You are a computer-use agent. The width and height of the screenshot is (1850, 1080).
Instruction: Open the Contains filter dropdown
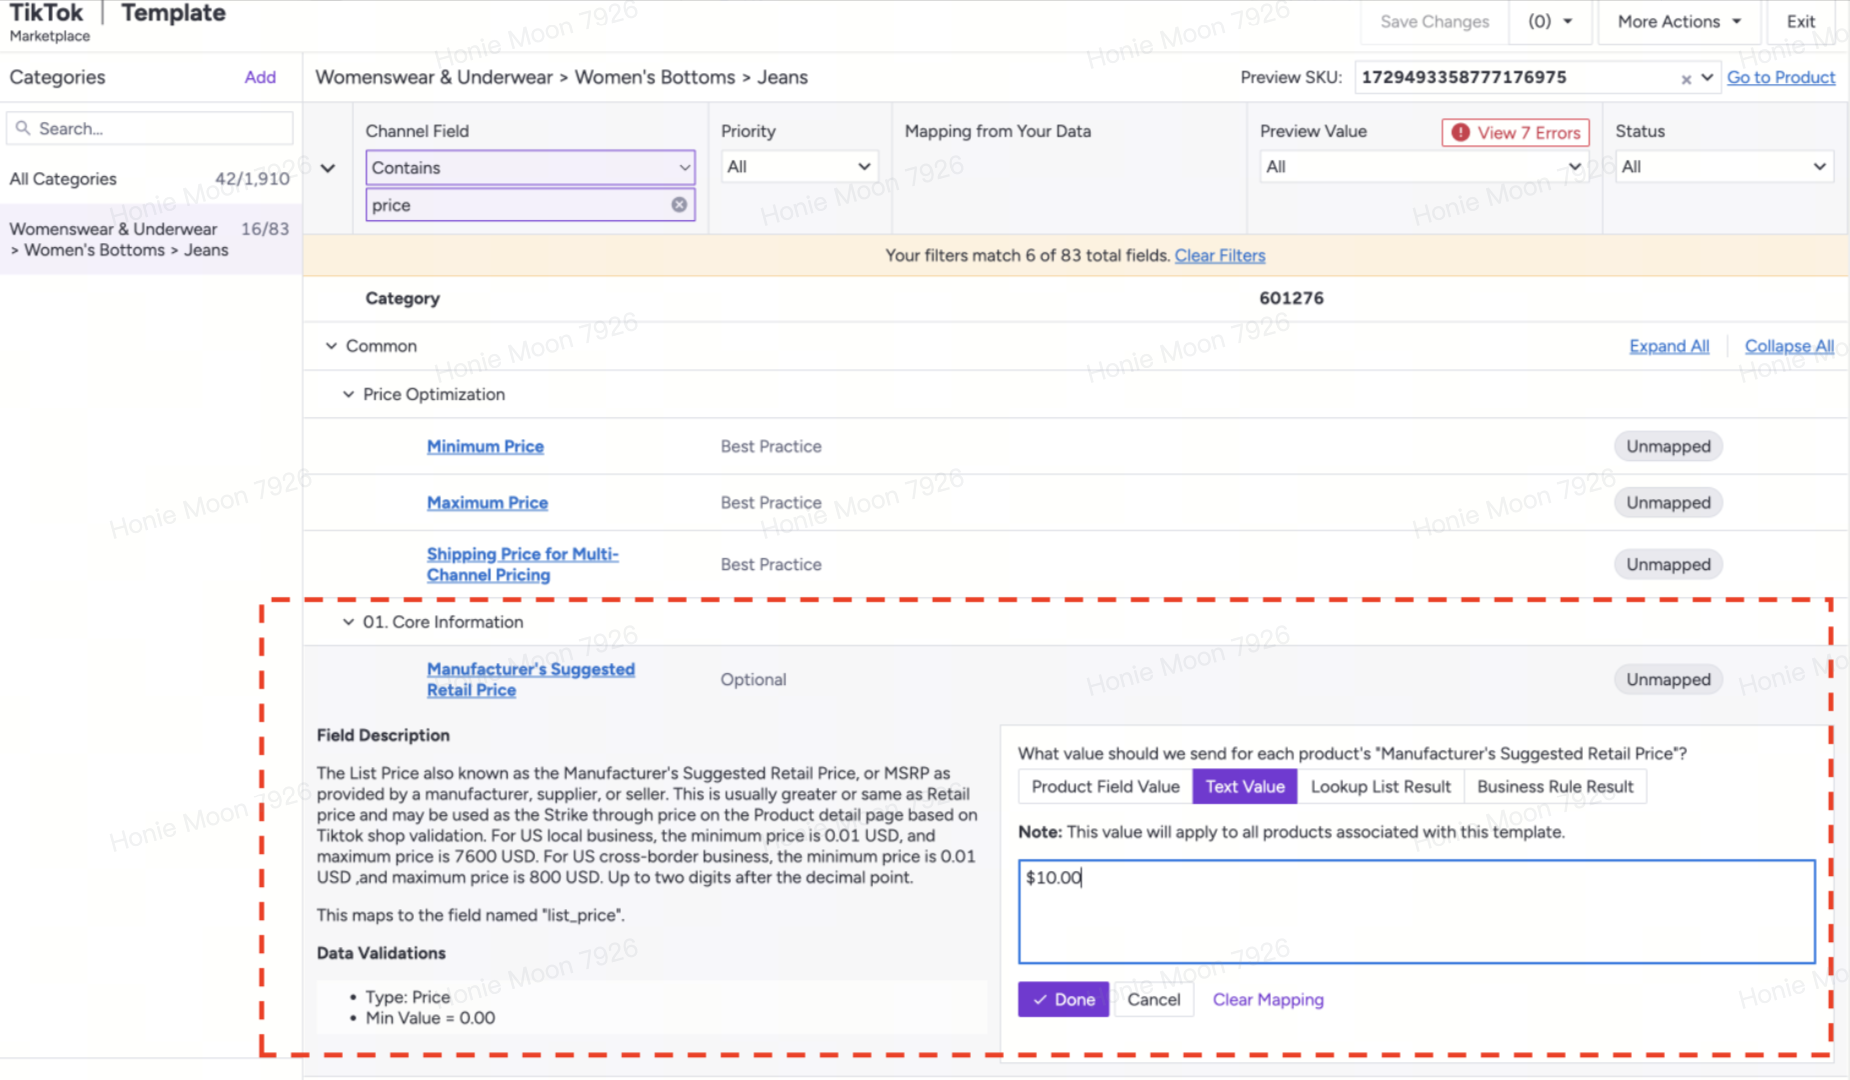(530, 168)
